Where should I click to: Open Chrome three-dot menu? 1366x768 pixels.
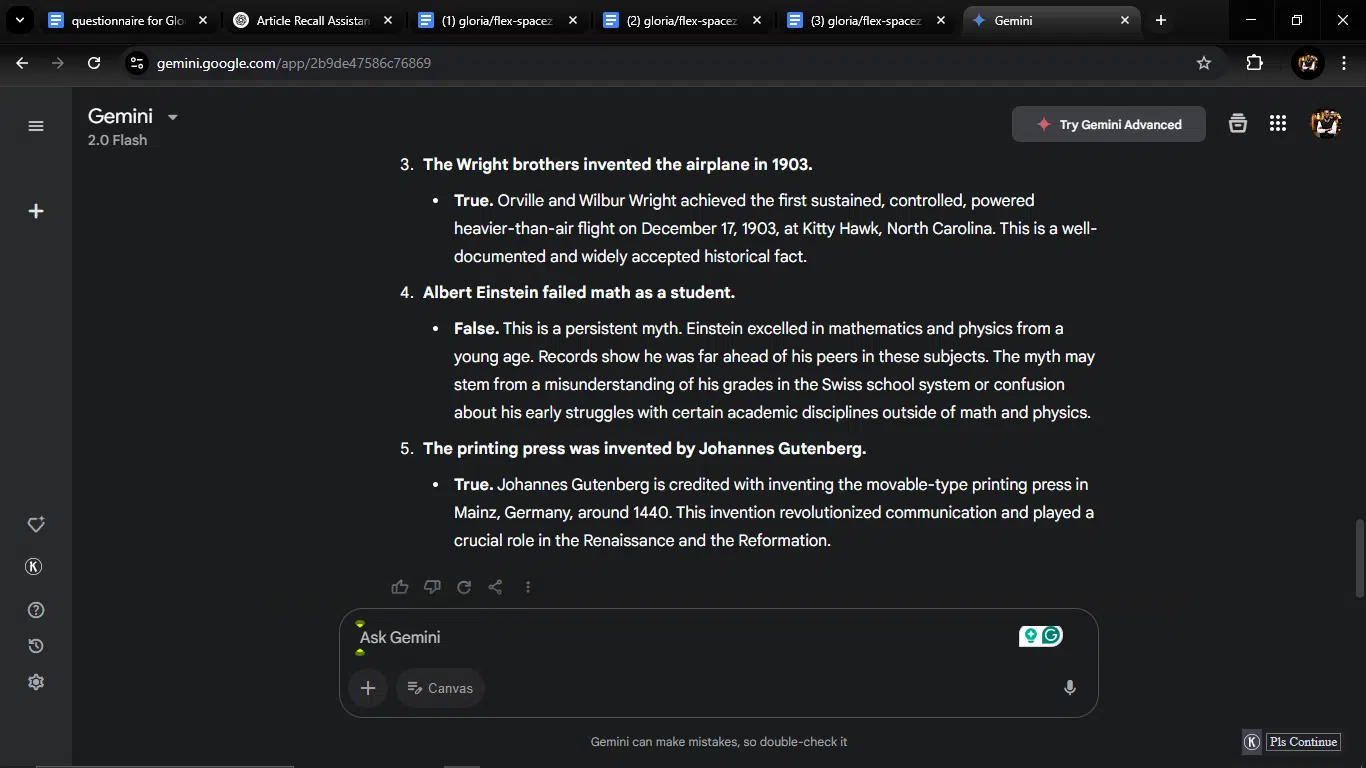tap(1344, 63)
